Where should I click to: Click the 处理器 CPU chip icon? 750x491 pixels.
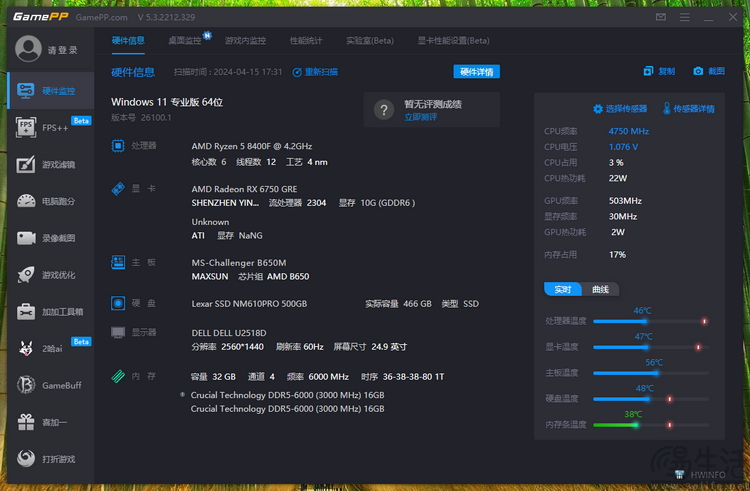[x=118, y=145]
